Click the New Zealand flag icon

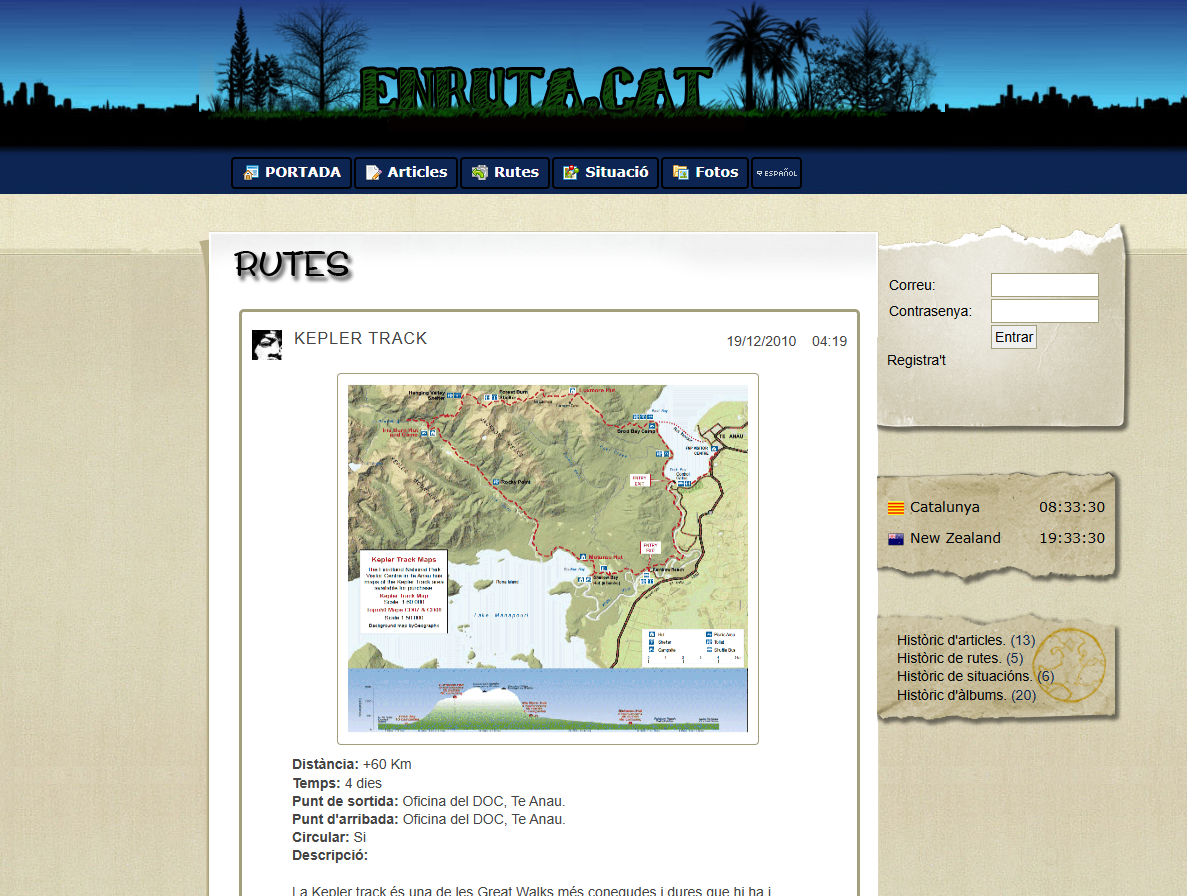coord(896,539)
